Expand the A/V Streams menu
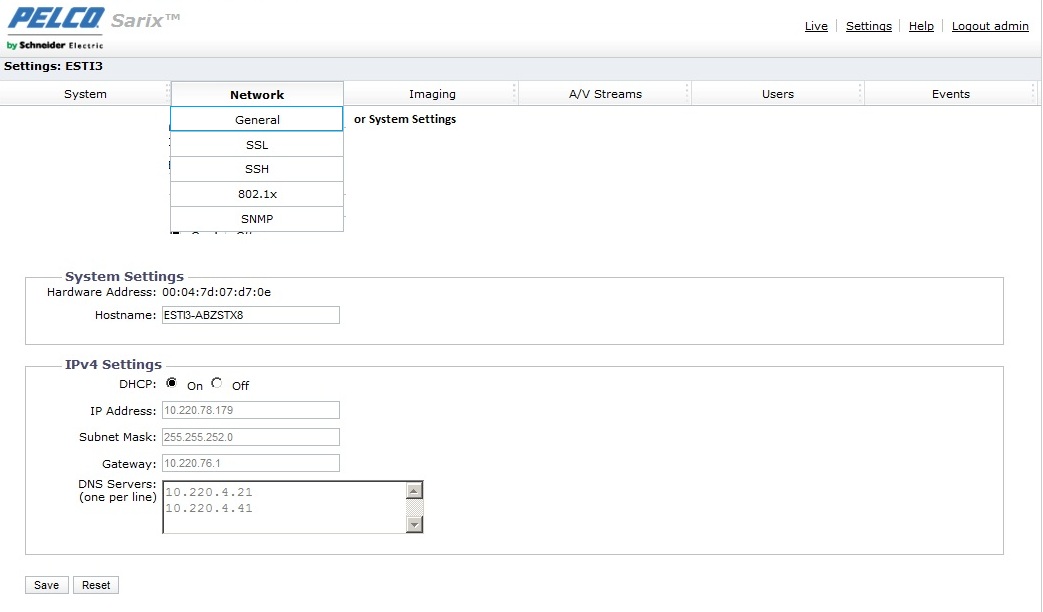The height and width of the screenshot is (612, 1043). pos(605,94)
